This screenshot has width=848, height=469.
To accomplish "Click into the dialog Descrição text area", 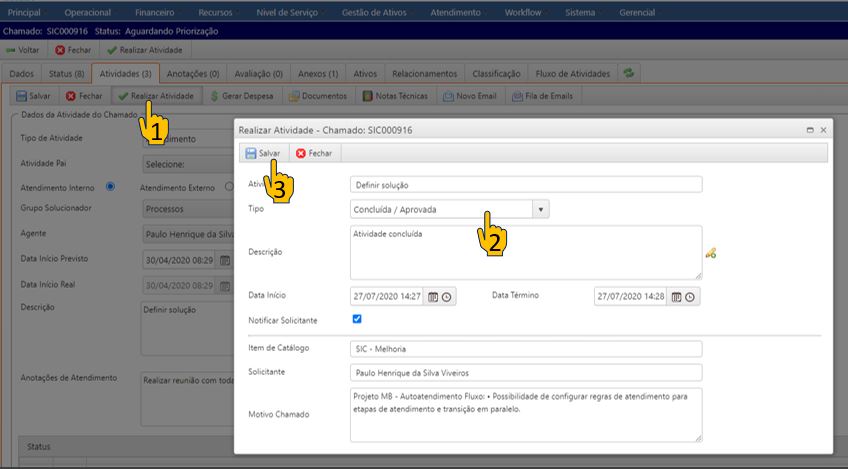I will click(525, 252).
